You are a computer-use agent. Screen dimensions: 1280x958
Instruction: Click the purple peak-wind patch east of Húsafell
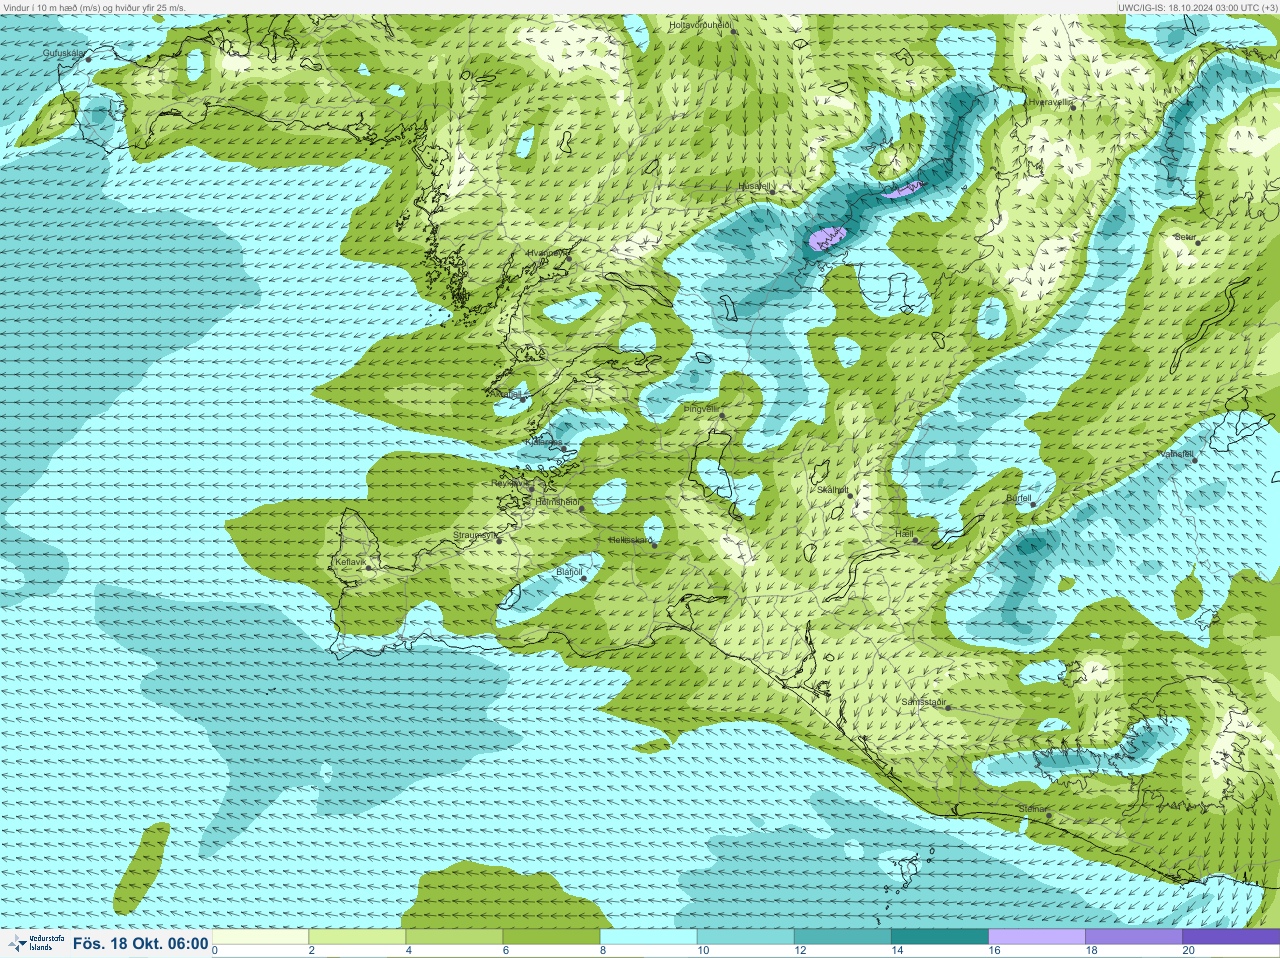pyautogui.click(x=827, y=237)
